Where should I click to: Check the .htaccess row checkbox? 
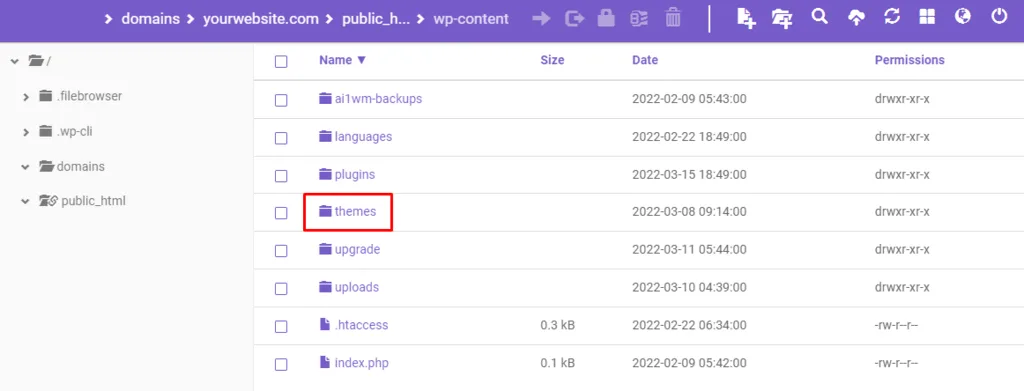281,326
